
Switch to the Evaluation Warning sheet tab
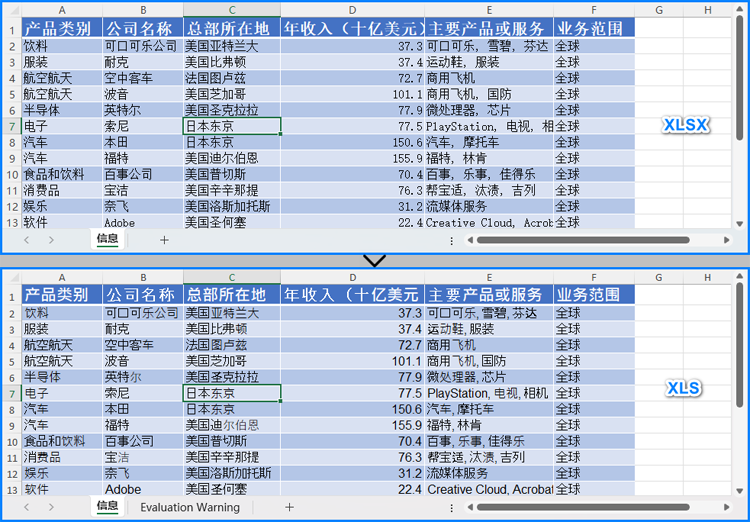tap(190, 507)
